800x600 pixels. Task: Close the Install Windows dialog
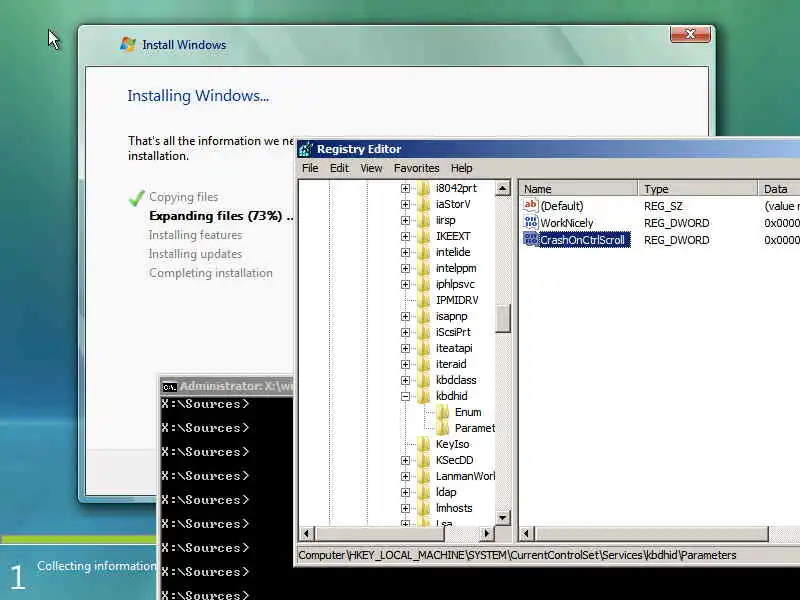690,34
